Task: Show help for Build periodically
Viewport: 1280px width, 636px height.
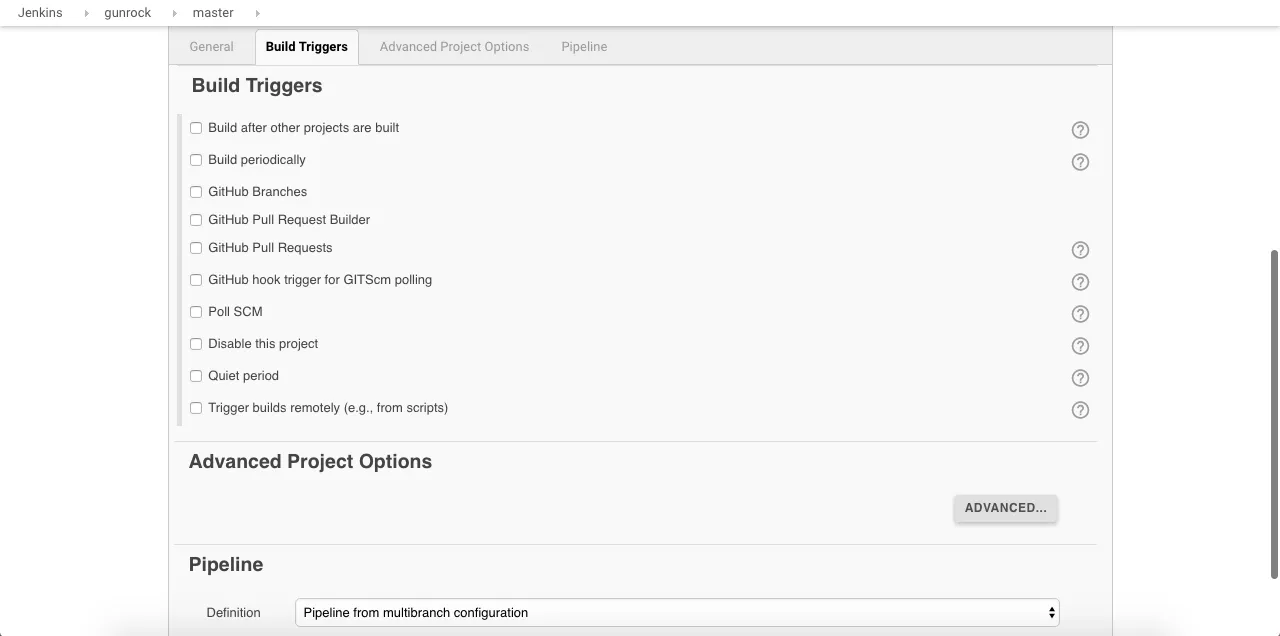Action: [x=1080, y=162]
